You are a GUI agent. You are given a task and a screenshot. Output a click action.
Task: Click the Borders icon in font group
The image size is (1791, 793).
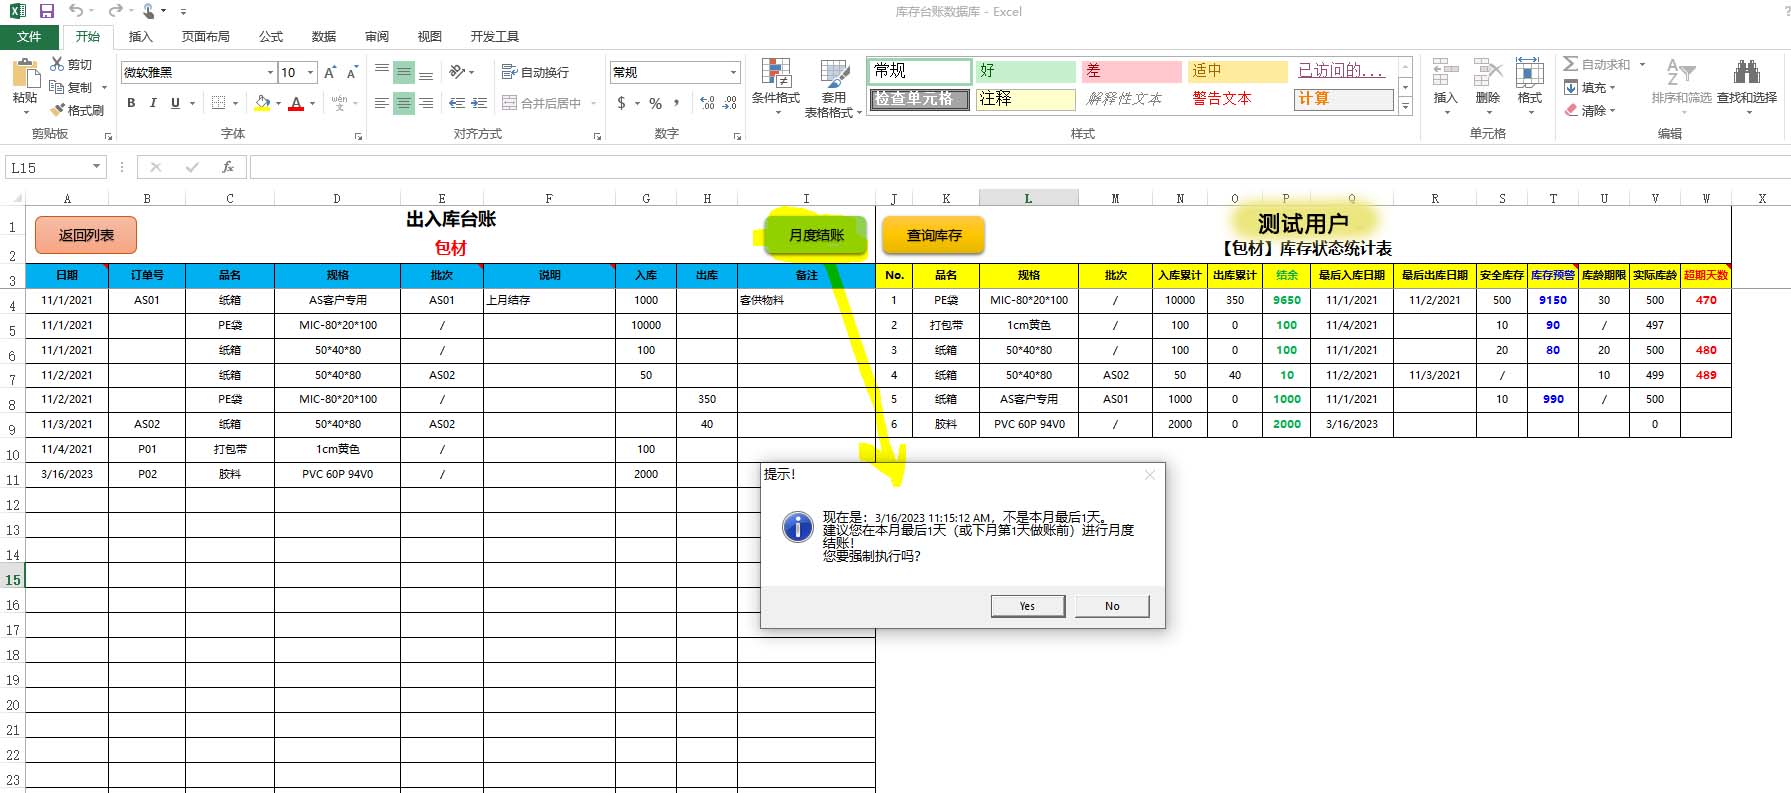219,103
